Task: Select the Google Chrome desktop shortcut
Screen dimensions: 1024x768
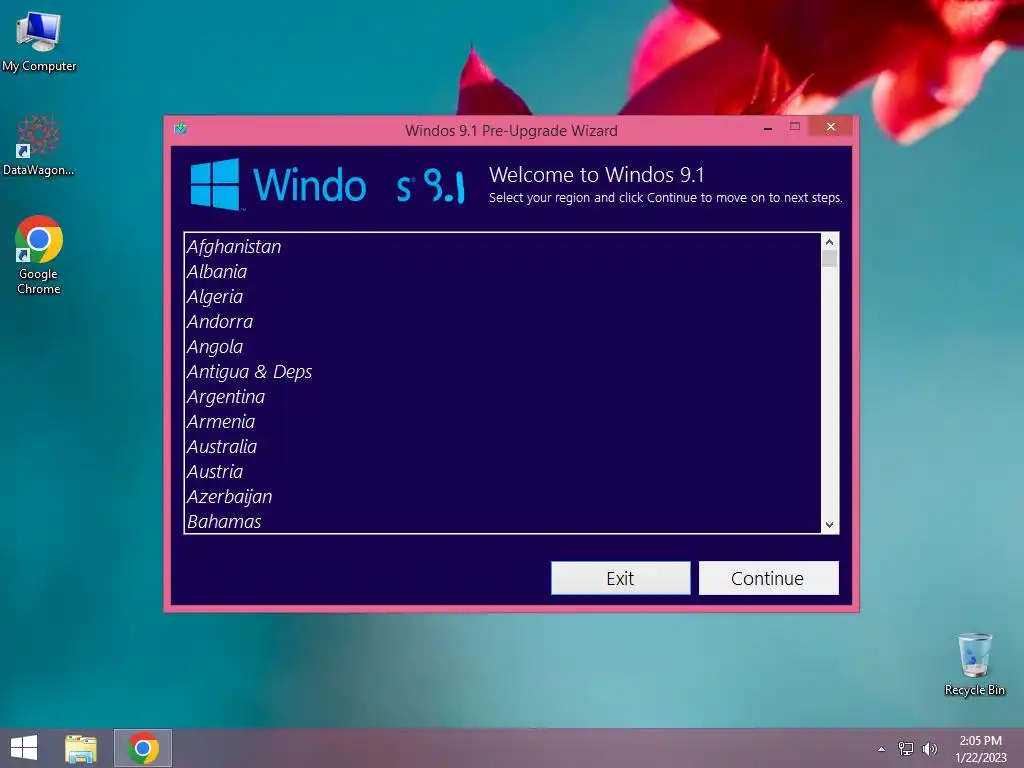Action: (x=39, y=255)
